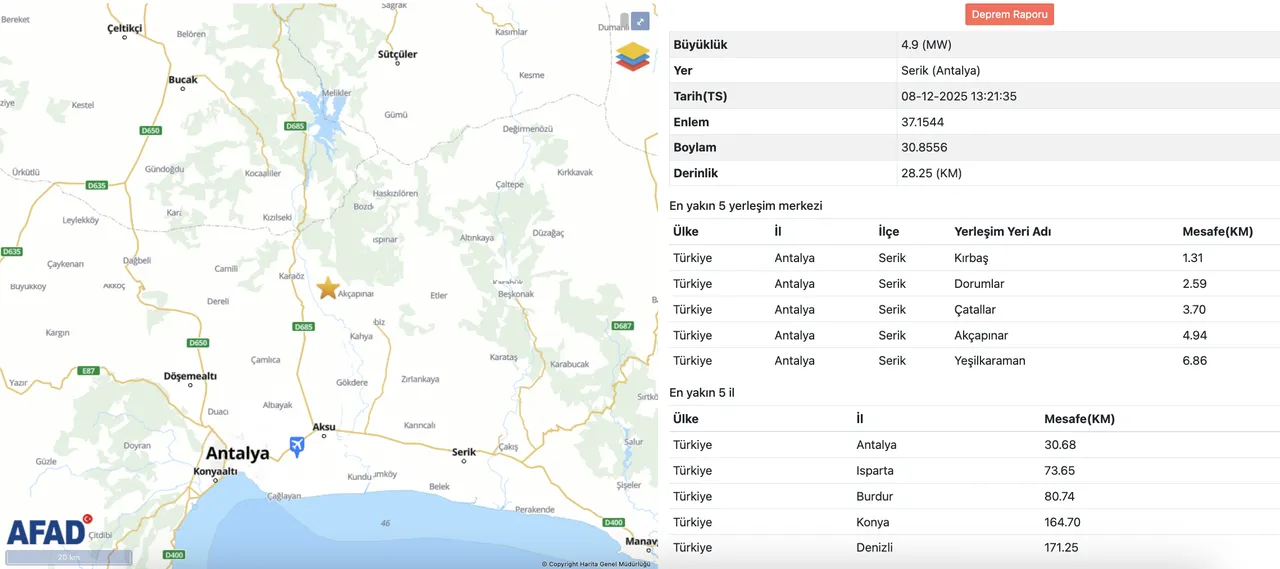This screenshot has height=569, width=1280.
Task: Click the İlçe column header
Action: pyautogui.click(x=888, y=231)
